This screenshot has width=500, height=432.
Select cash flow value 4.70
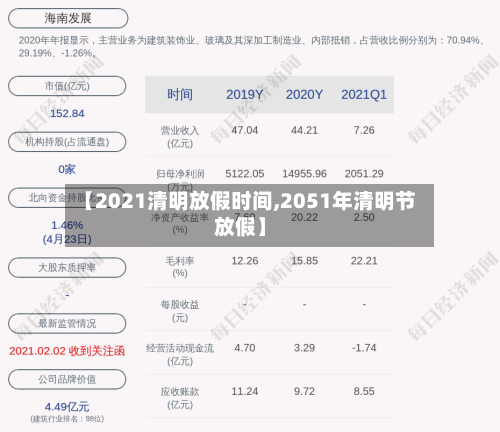[245, 348]
